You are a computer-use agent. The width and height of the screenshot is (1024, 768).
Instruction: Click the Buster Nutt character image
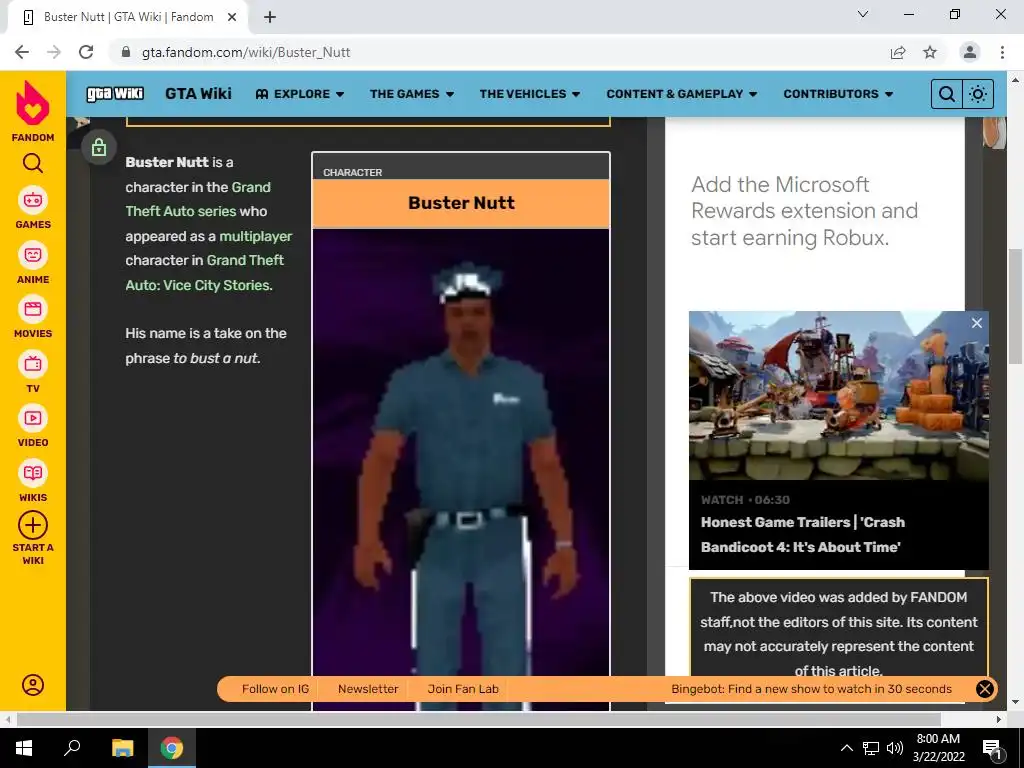pyautogui.click(x=461, y=469)
